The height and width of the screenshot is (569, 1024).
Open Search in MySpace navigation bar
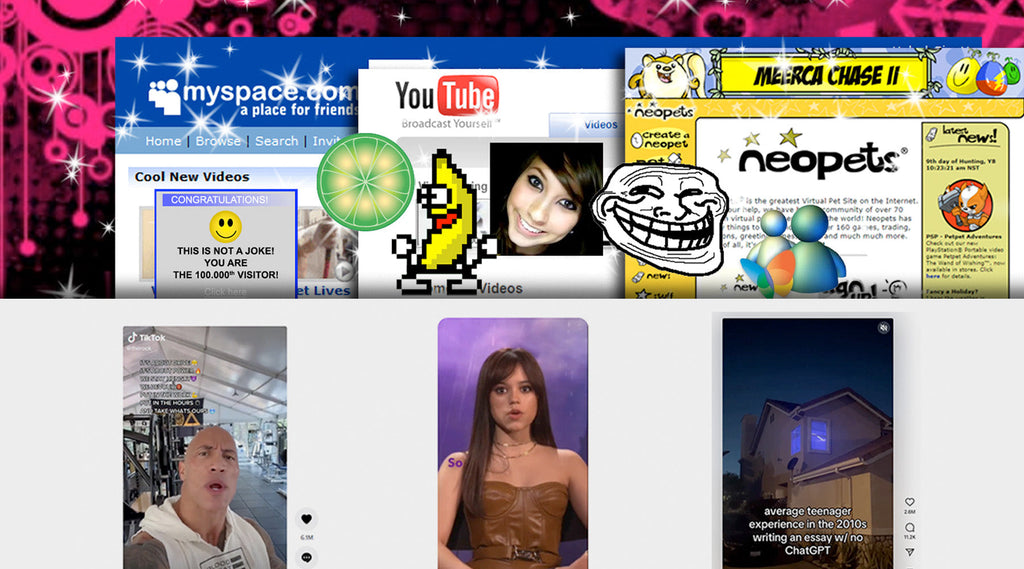[276, 141]
